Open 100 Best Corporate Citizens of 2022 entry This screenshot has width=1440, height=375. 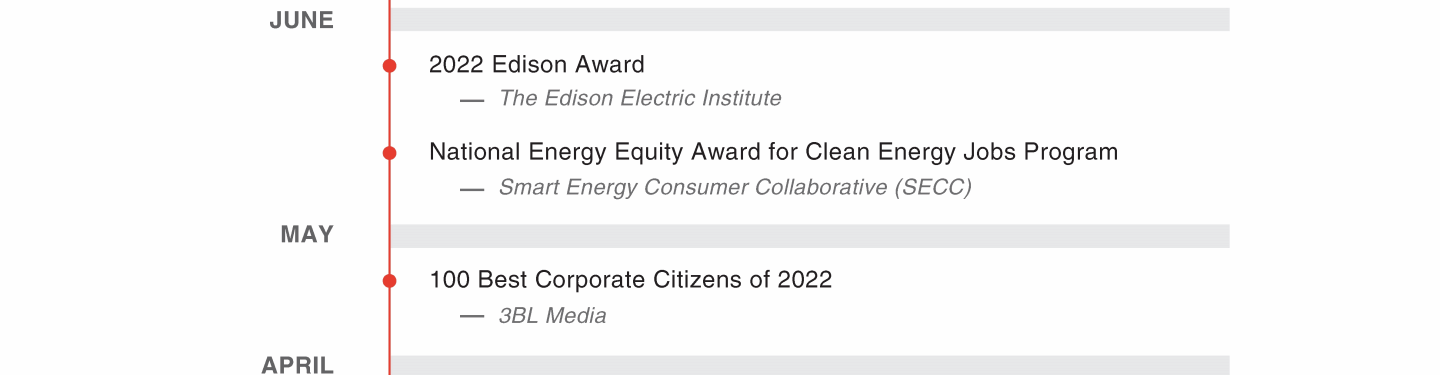[630, 280]
